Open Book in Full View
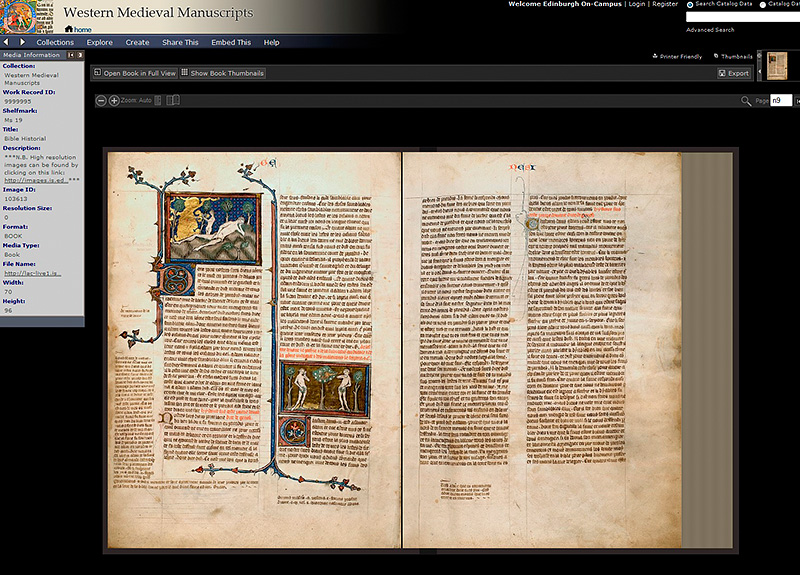800x575 pixels. pyautogui.click(x=135, y=73)
